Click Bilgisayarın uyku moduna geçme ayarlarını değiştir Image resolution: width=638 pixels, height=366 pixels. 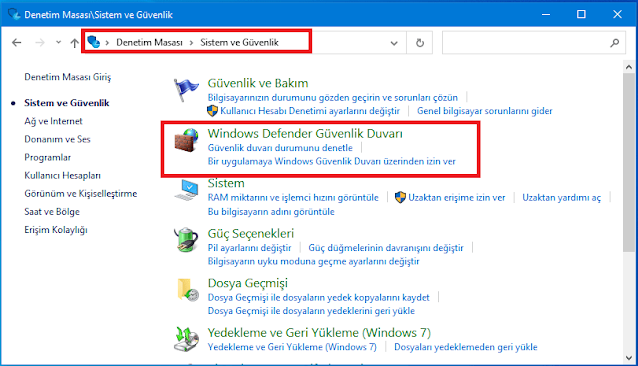tap(313, 261)
